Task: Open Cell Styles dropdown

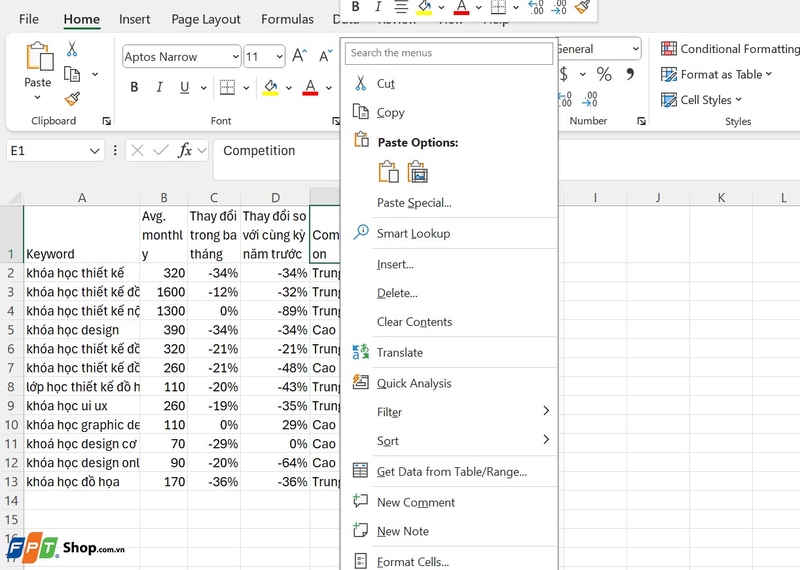Action: 702,100
